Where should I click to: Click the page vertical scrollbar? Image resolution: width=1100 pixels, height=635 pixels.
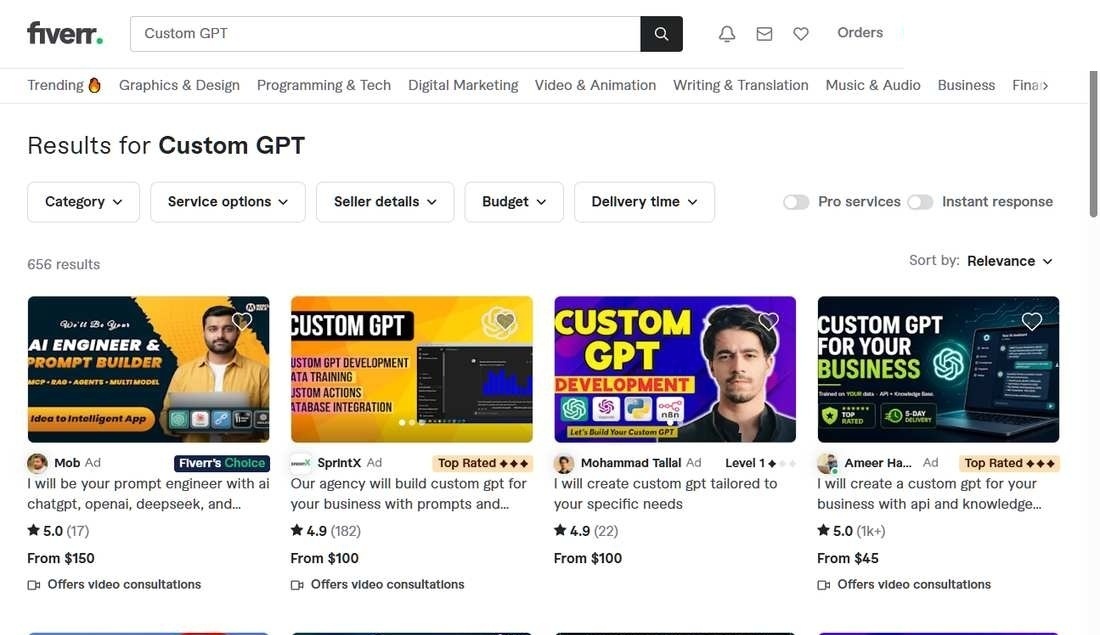pyautogui.click(x=1093, y=144)
